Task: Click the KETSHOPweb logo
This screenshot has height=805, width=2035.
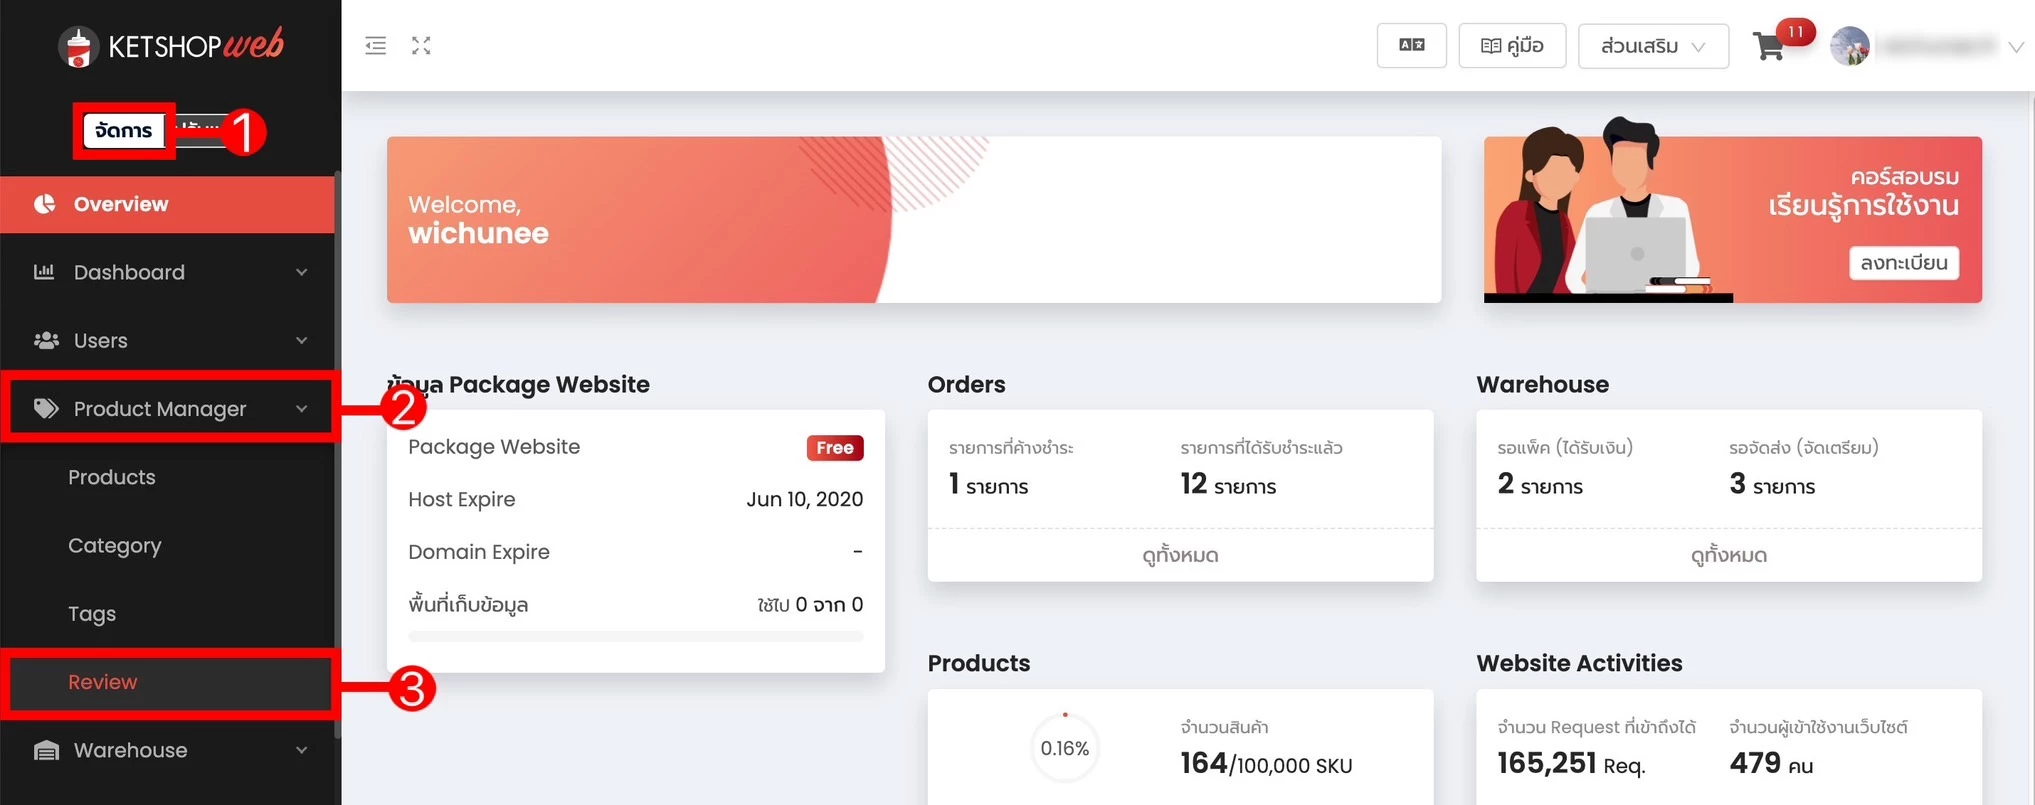Action: click(x=171, y=45)
